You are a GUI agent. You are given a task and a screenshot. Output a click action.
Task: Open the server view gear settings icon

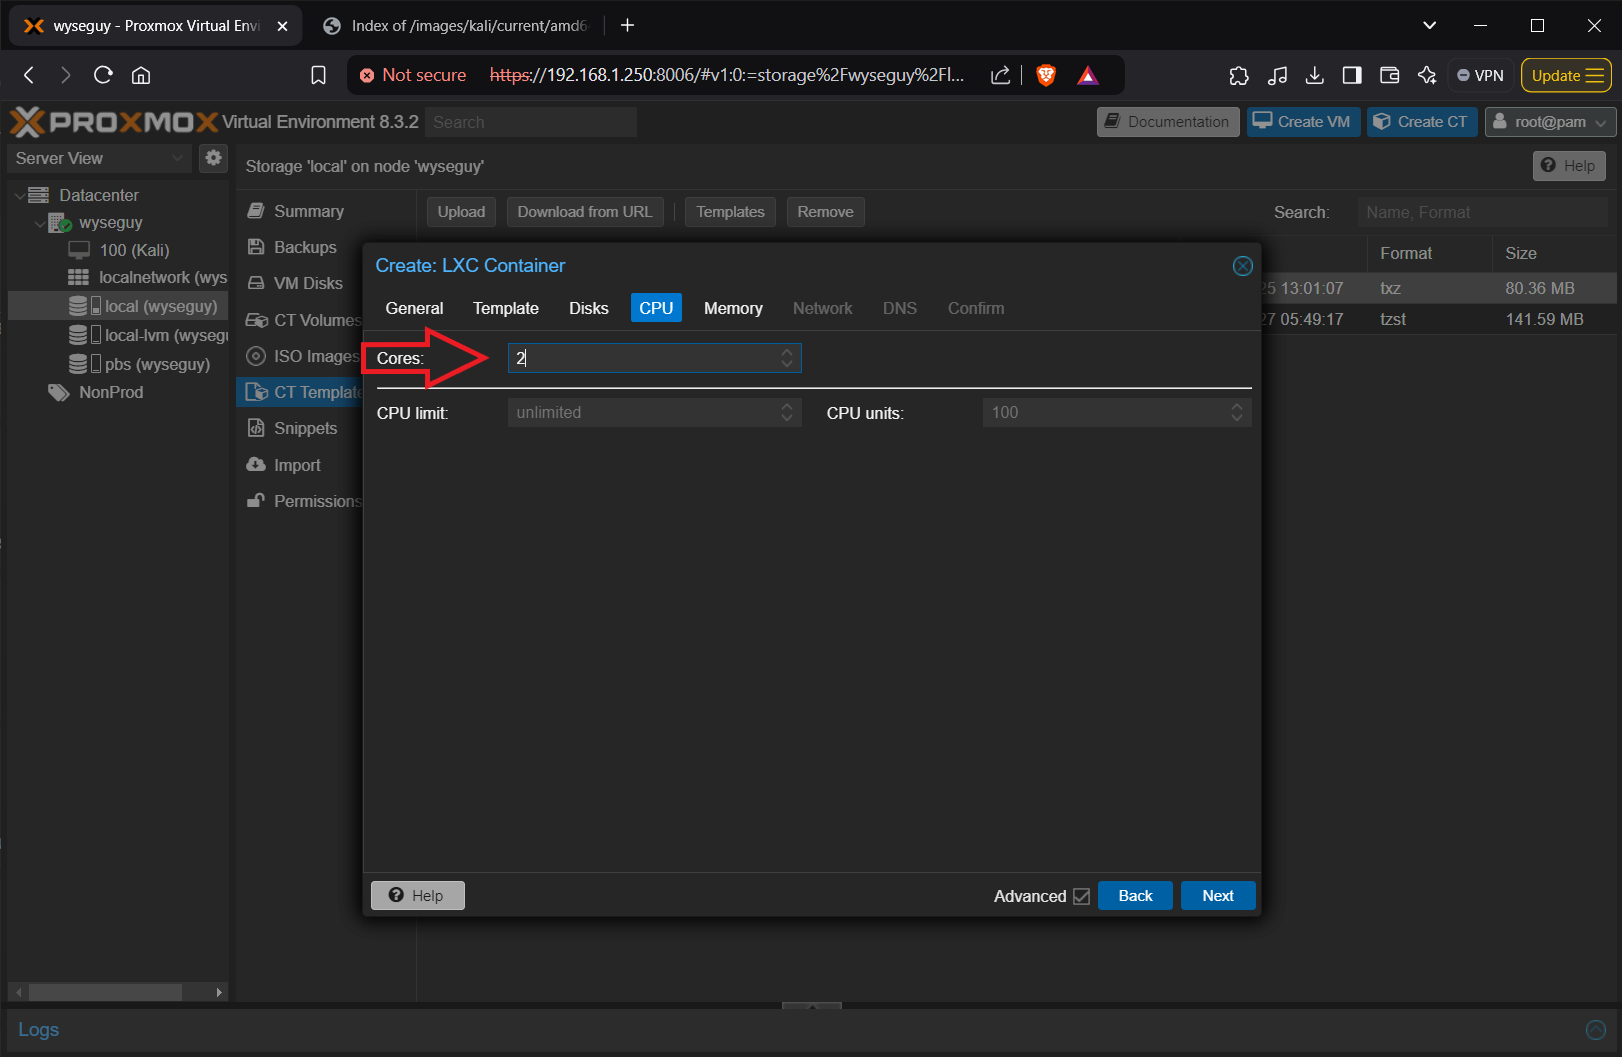point(213,158)
